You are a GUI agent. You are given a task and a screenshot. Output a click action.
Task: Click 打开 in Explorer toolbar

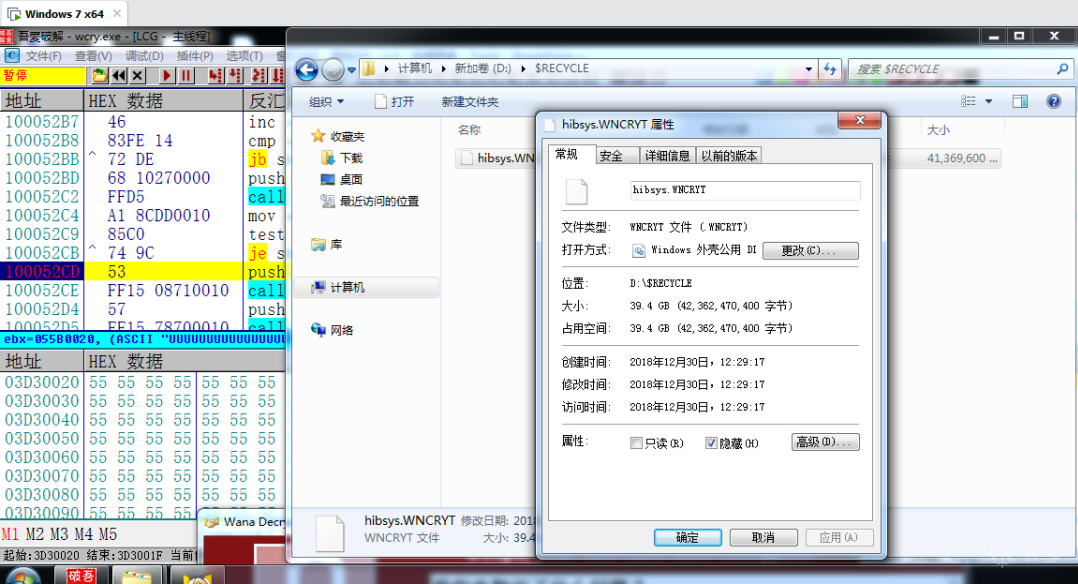(395, 102)
